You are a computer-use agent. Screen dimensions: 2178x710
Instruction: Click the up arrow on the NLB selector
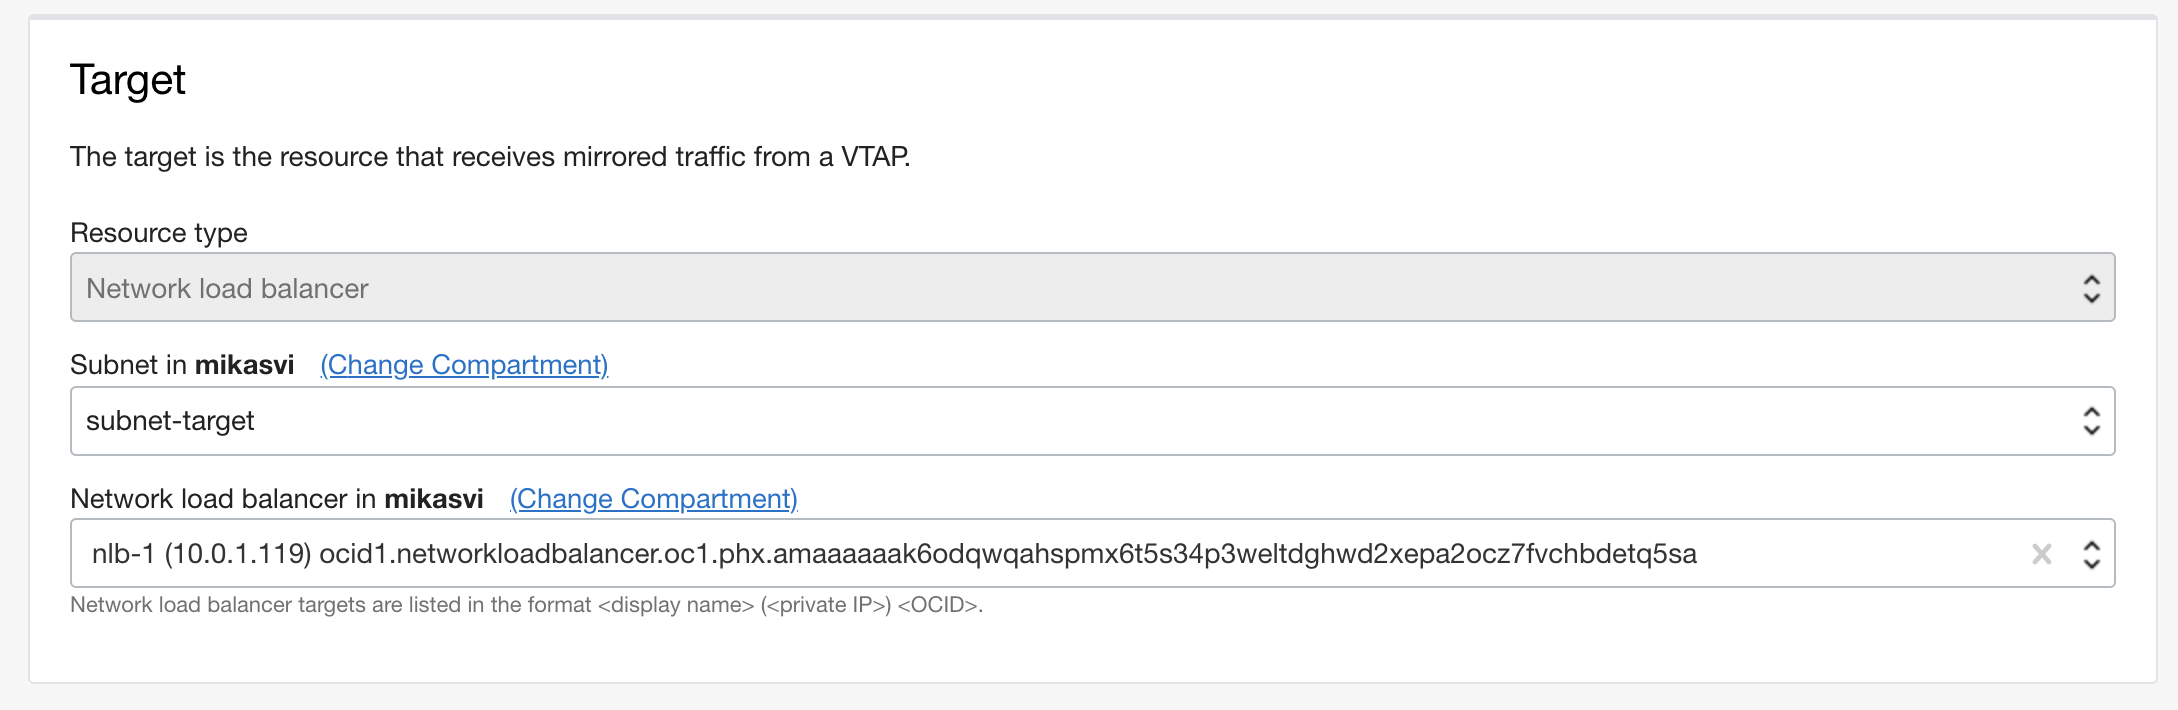point(2091,544)
